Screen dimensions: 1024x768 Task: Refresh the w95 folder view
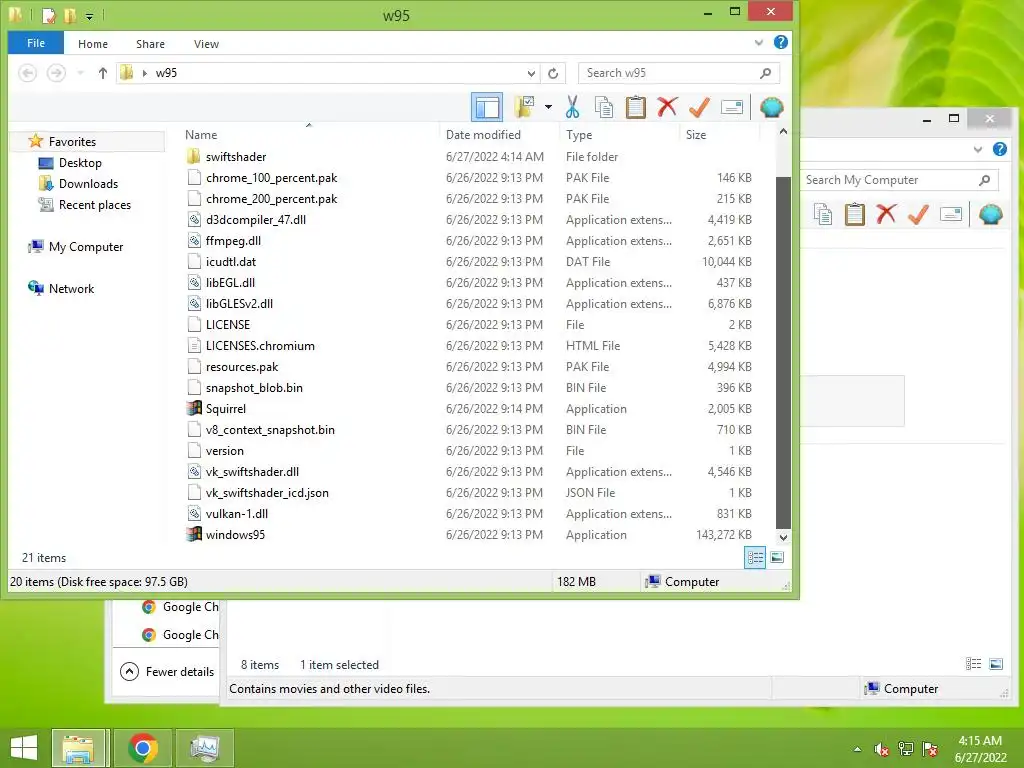click(553, 73)
